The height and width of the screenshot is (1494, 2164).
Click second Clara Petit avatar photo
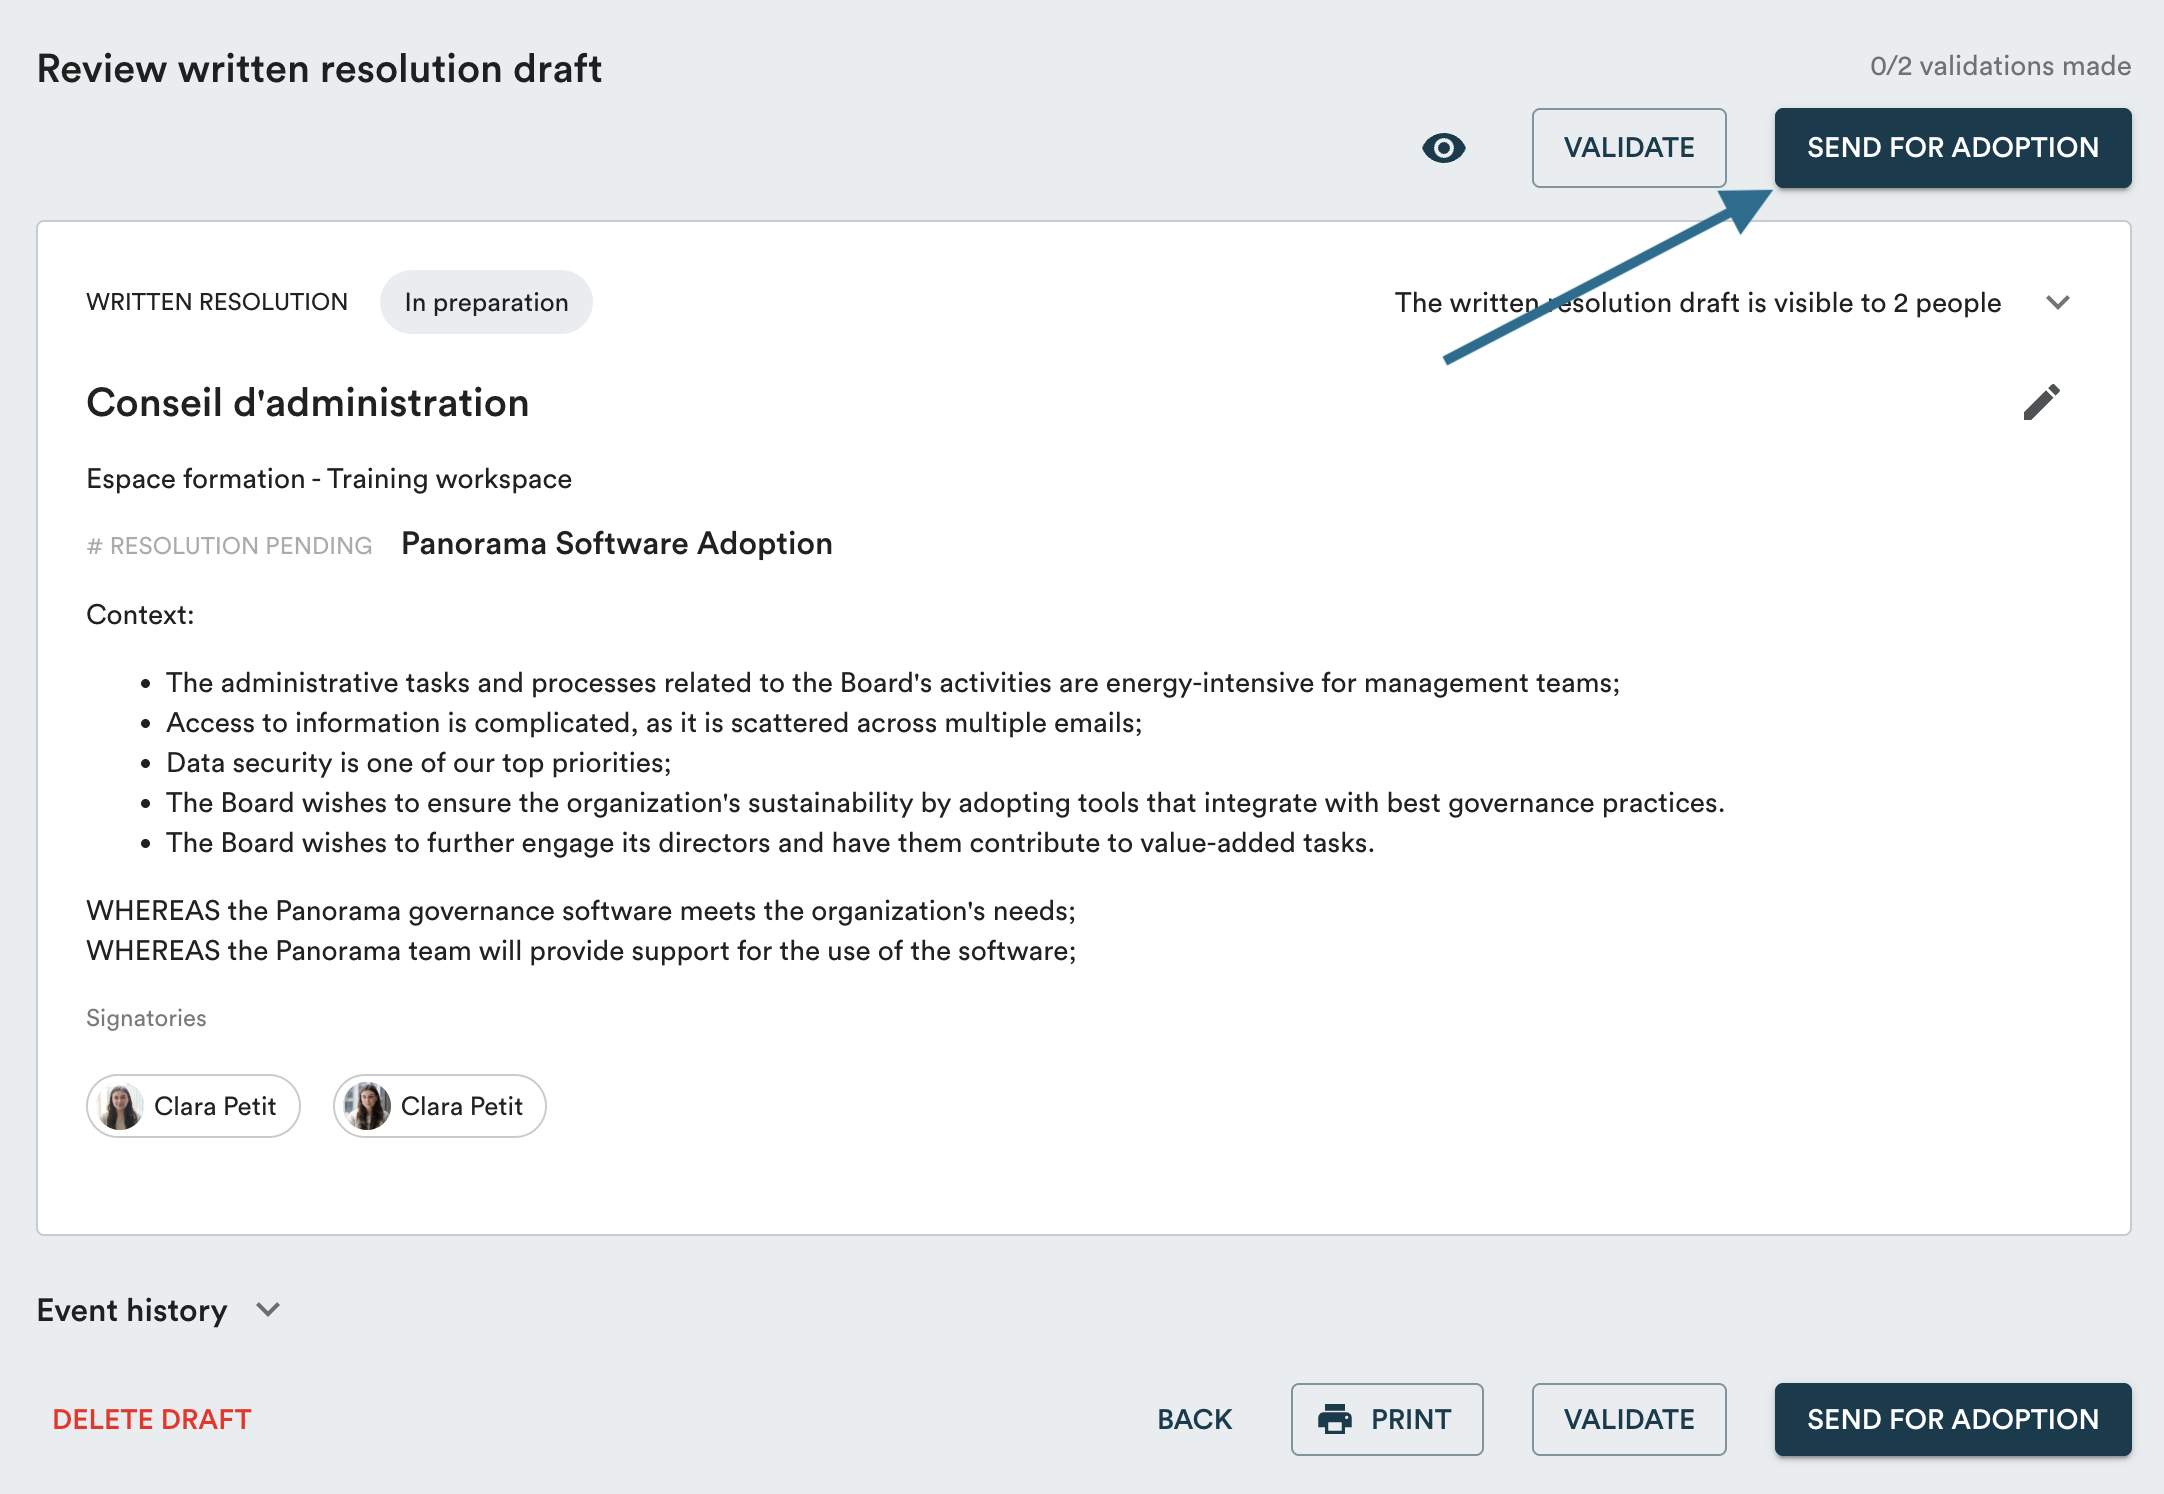pos(368,1106)
